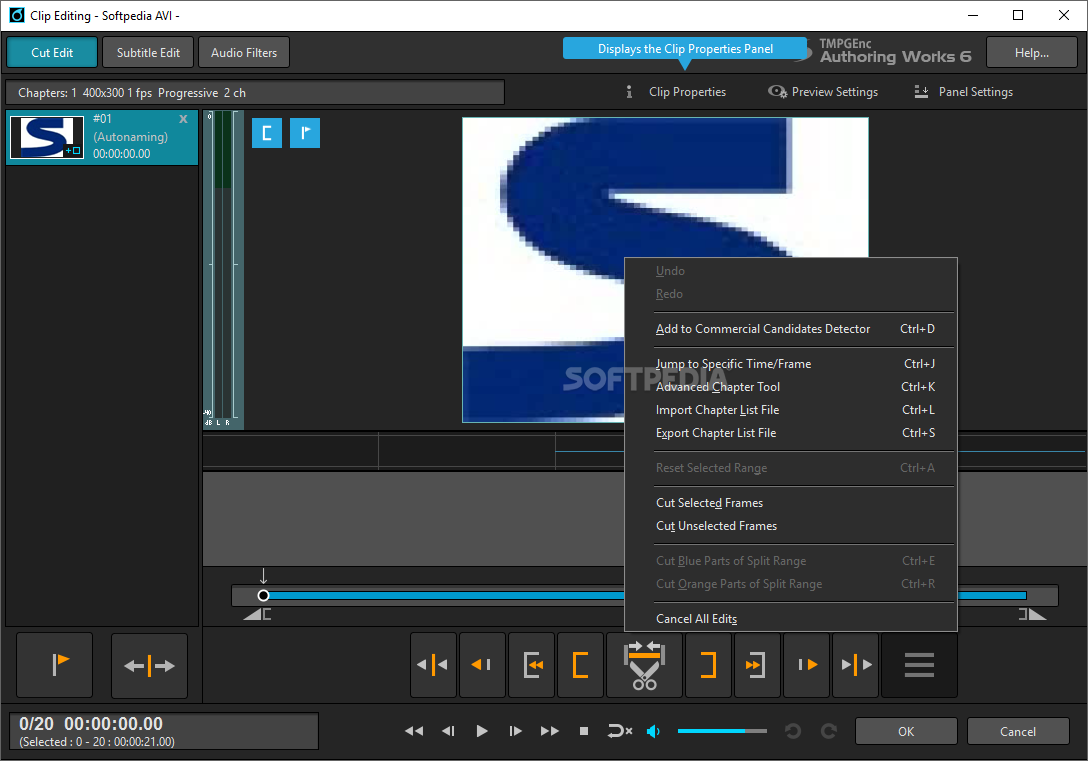Adjust the volume slider
Viewport: 1088px width, 761px height.
722,731
